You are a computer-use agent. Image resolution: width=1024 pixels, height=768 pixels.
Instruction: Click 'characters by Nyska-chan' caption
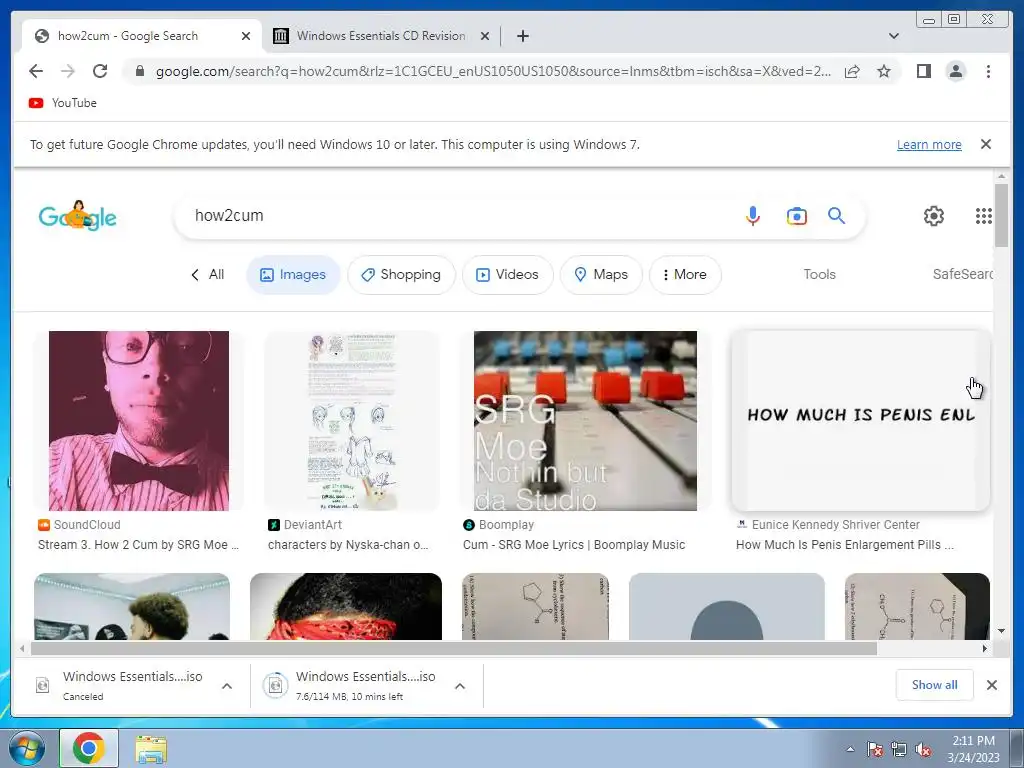(347, 545)
